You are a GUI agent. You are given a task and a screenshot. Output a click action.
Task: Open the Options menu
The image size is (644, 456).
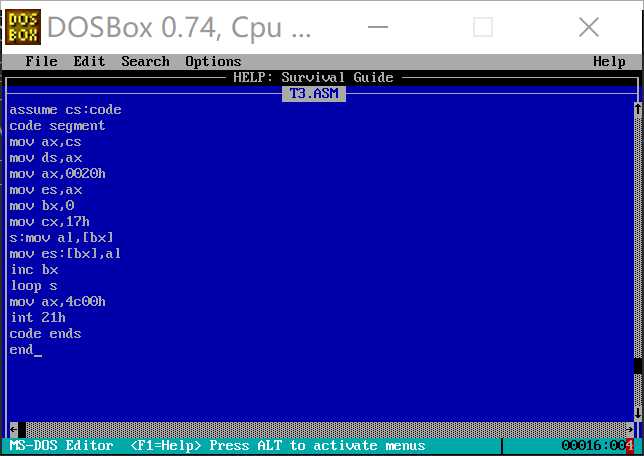[213, 62]
